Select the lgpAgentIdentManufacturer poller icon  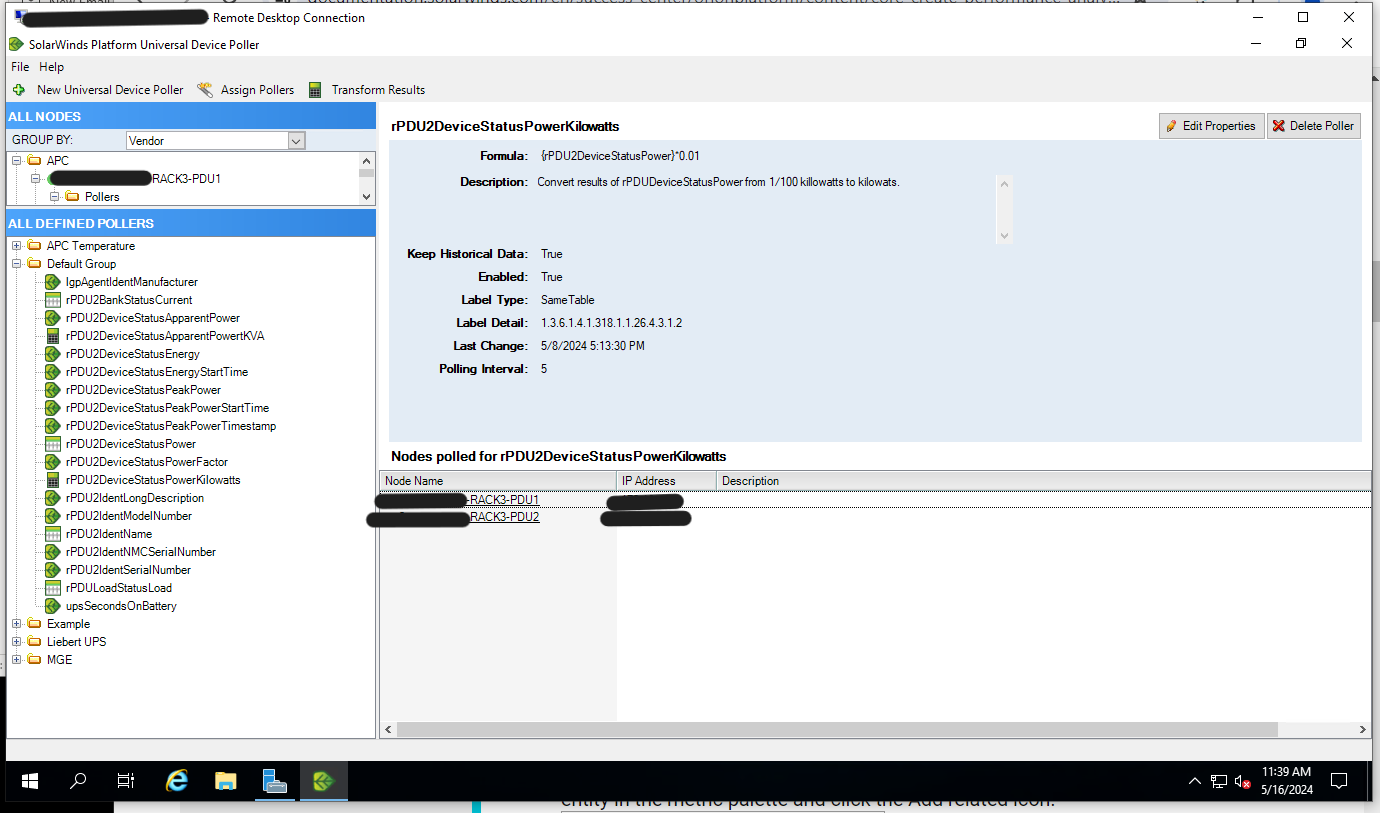(54, 282)
